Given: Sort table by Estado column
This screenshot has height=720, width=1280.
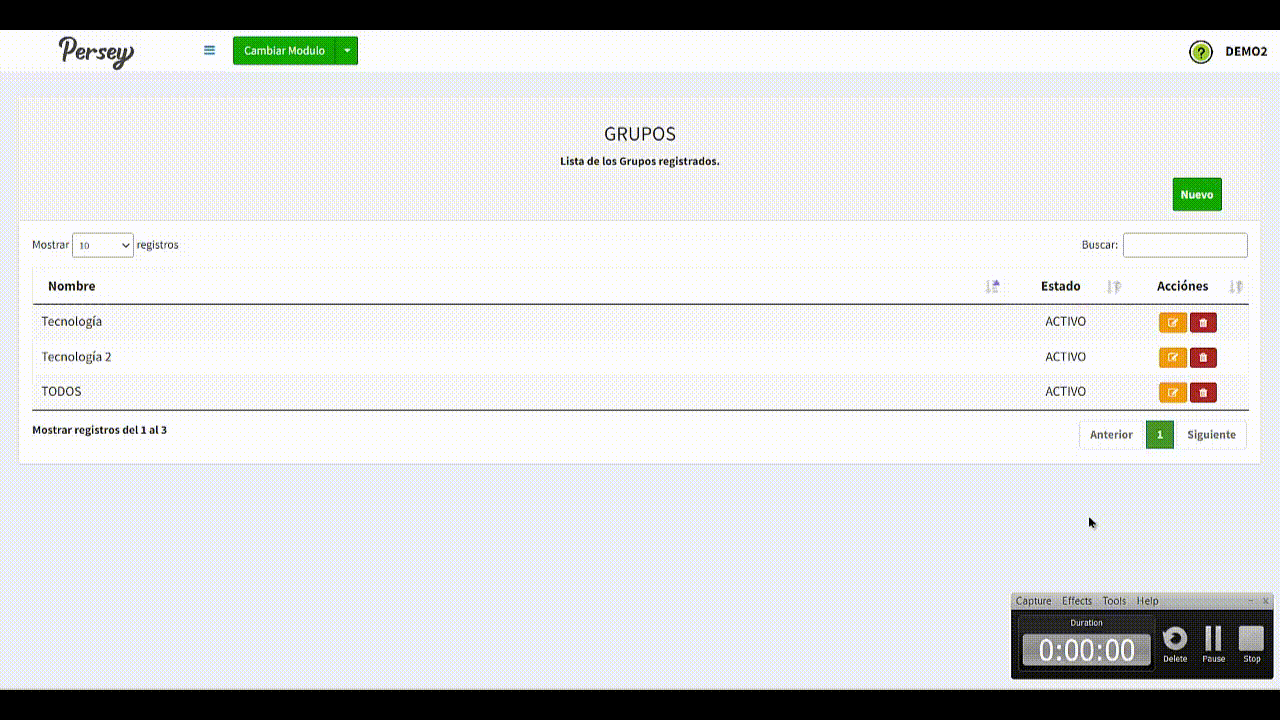Looking at the screenshot, I should tap(1060, 286).
